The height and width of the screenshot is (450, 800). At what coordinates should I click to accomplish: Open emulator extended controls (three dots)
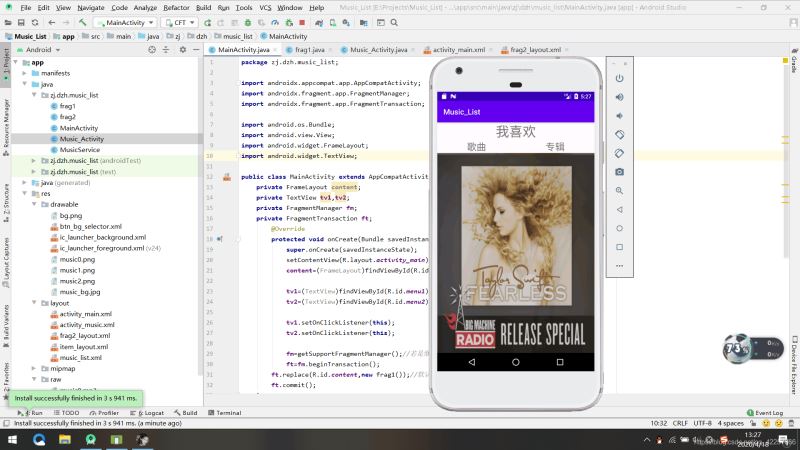pyautogui.click(x=619, y=265)
